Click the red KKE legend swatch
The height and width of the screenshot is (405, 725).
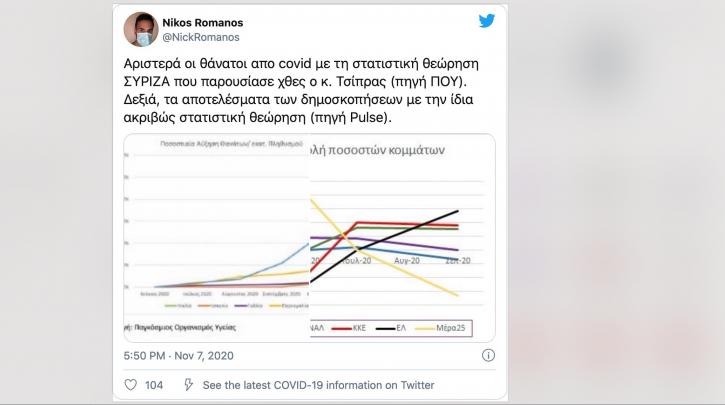pos(336,327)
